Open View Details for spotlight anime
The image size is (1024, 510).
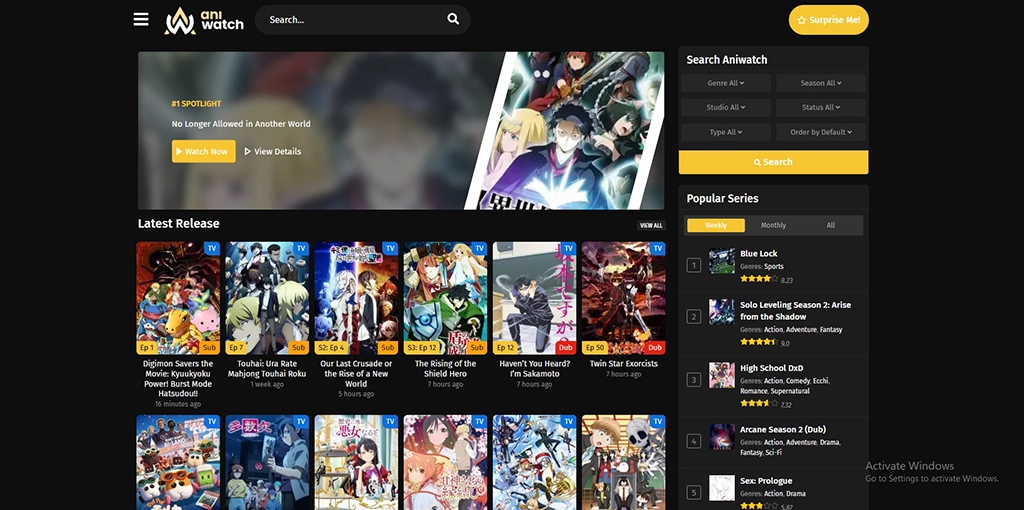click(273, 151)
